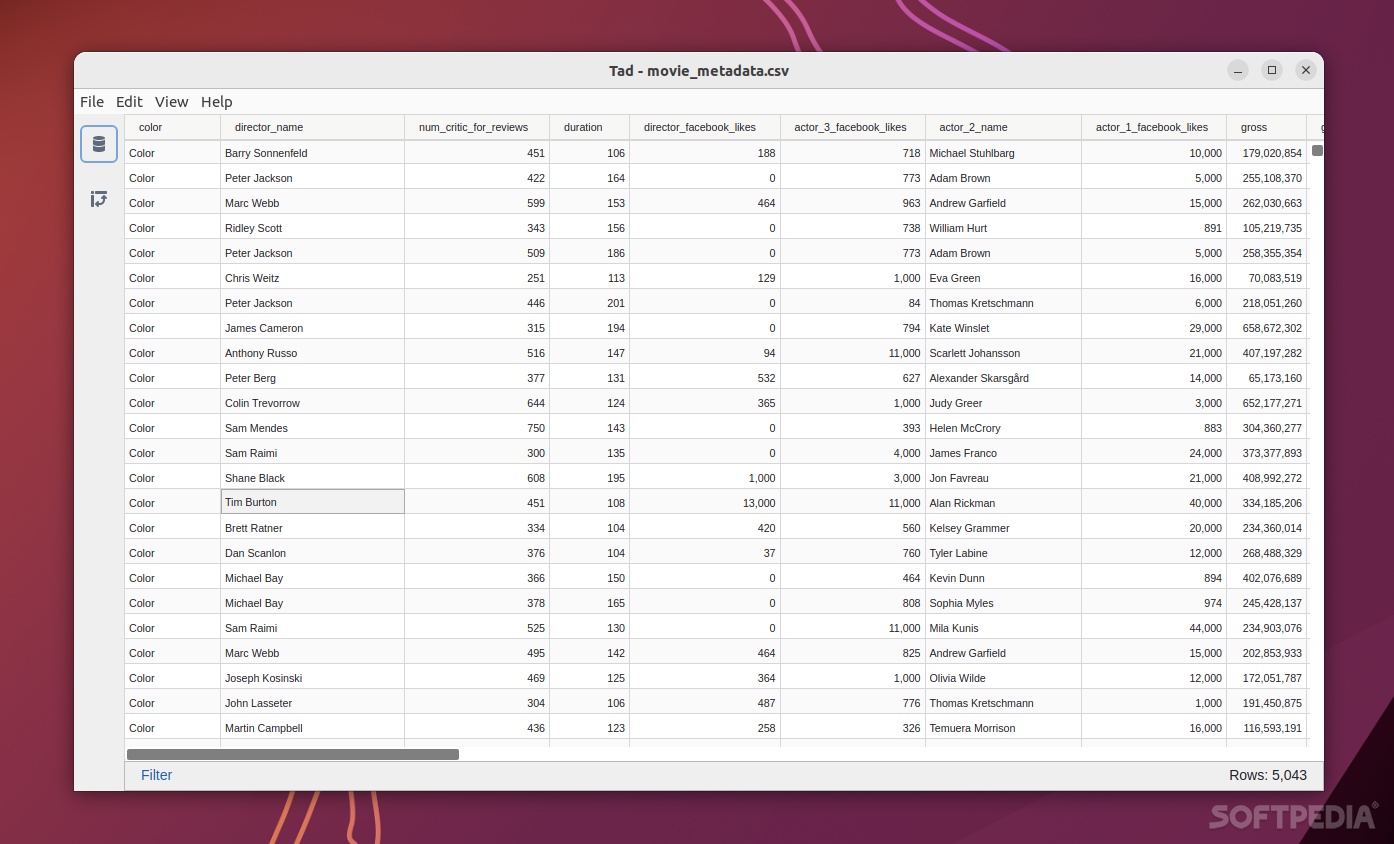Select the actor_1_facebook_likes column header

point(1154,127)
